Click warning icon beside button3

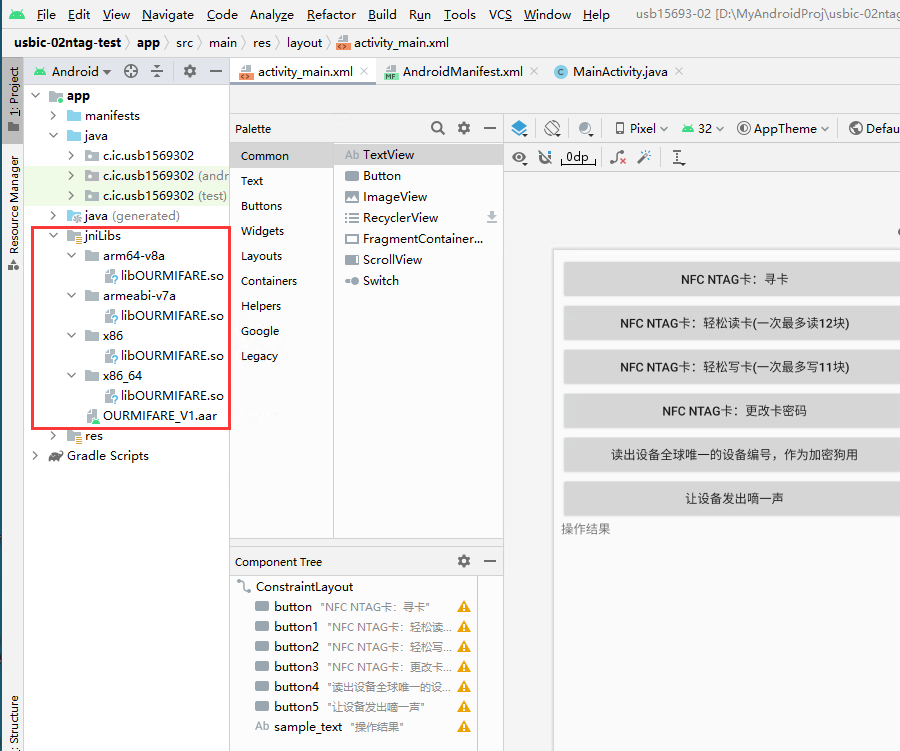click(464, 667)
